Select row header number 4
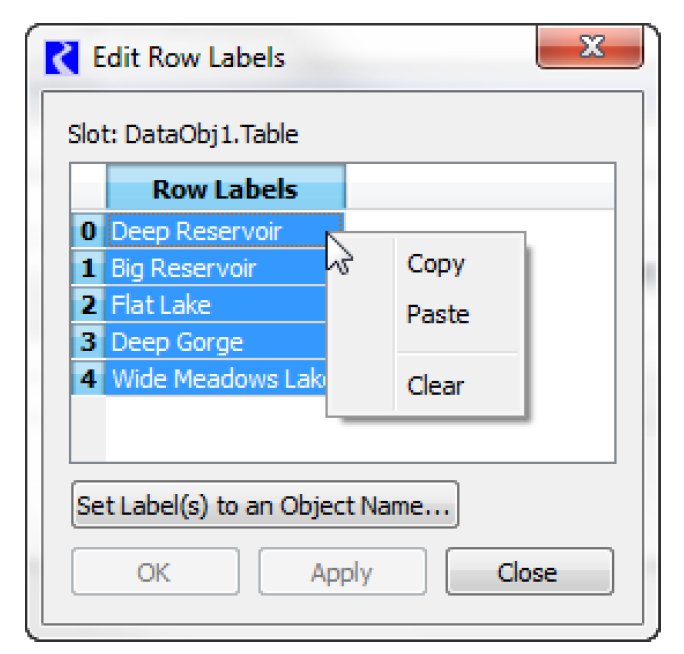 pos(88,379)
